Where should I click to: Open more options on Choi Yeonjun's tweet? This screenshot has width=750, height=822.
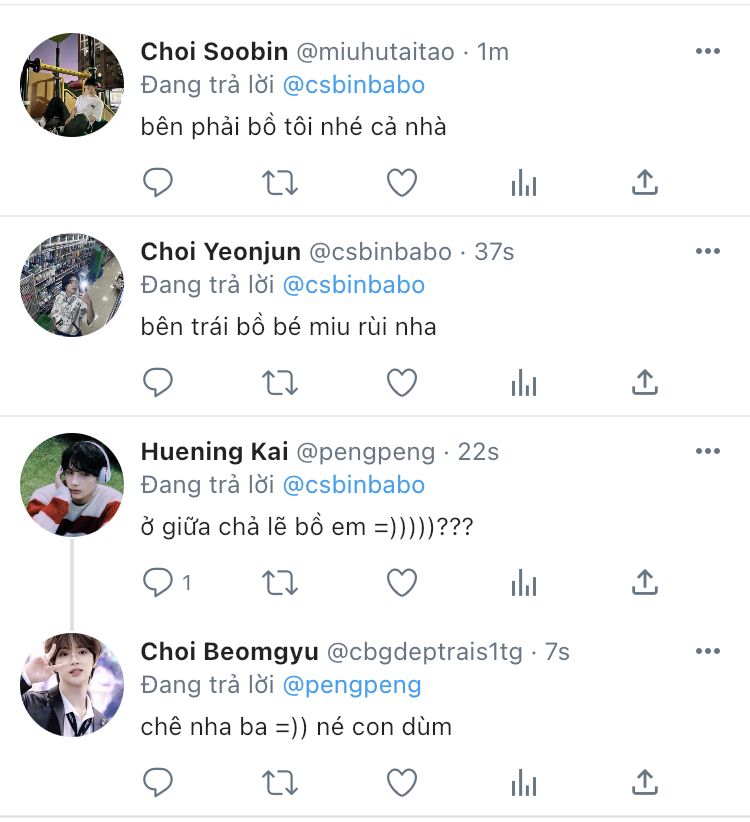tap(707, 252)
